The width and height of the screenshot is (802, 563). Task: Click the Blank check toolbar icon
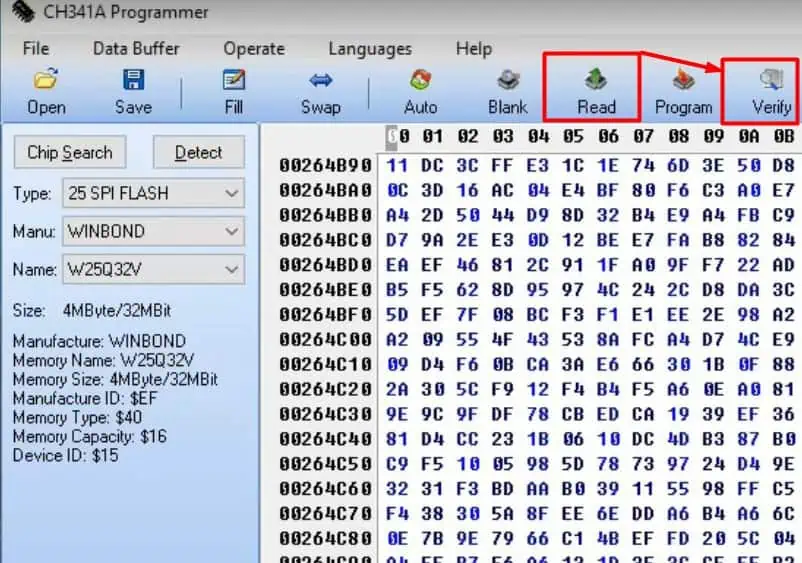[x=508, y=80]
